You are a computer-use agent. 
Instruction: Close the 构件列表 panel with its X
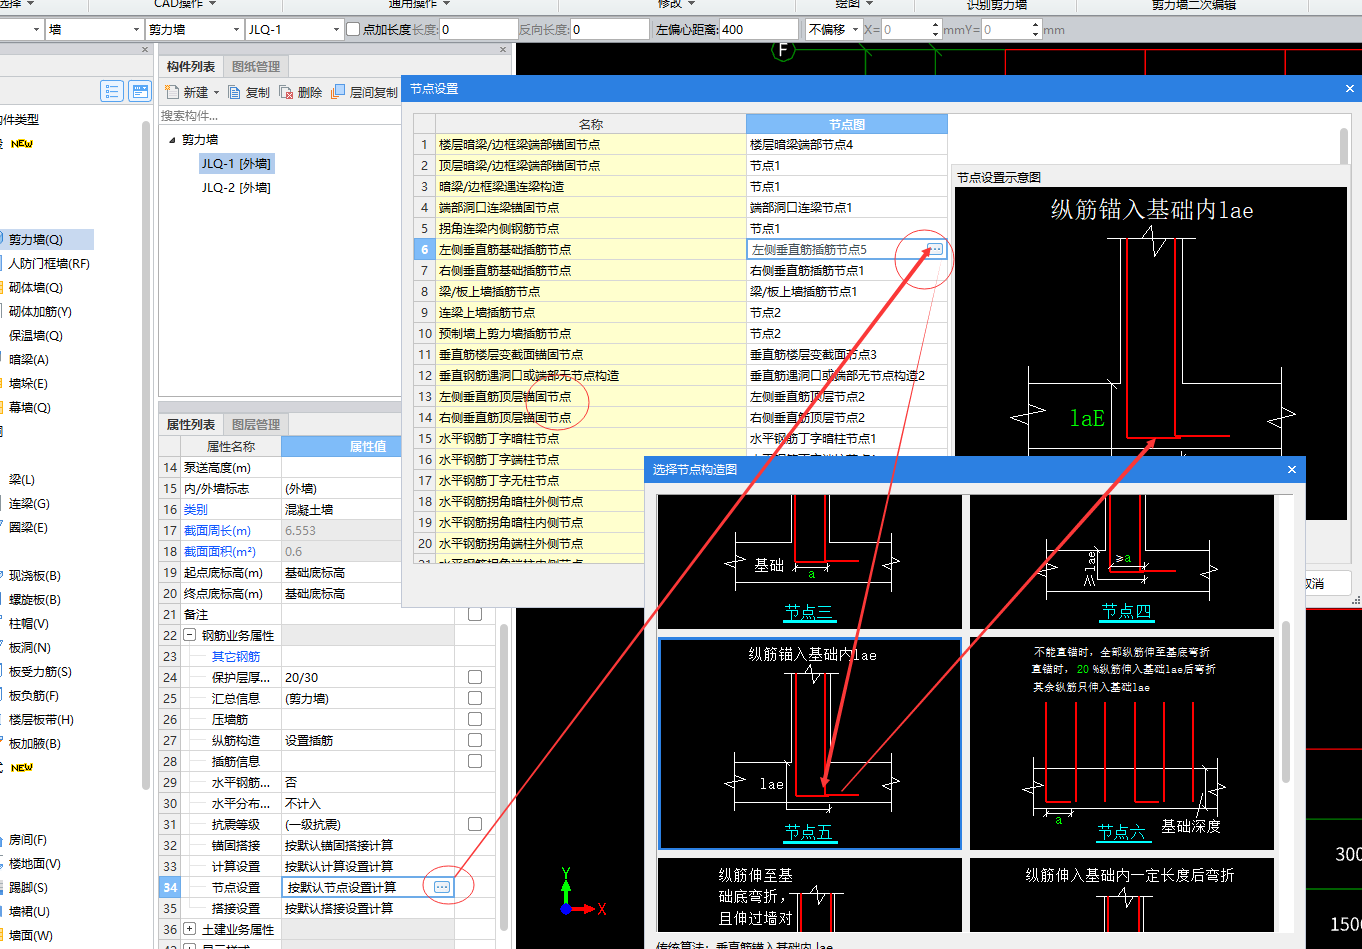click(503, 49)
